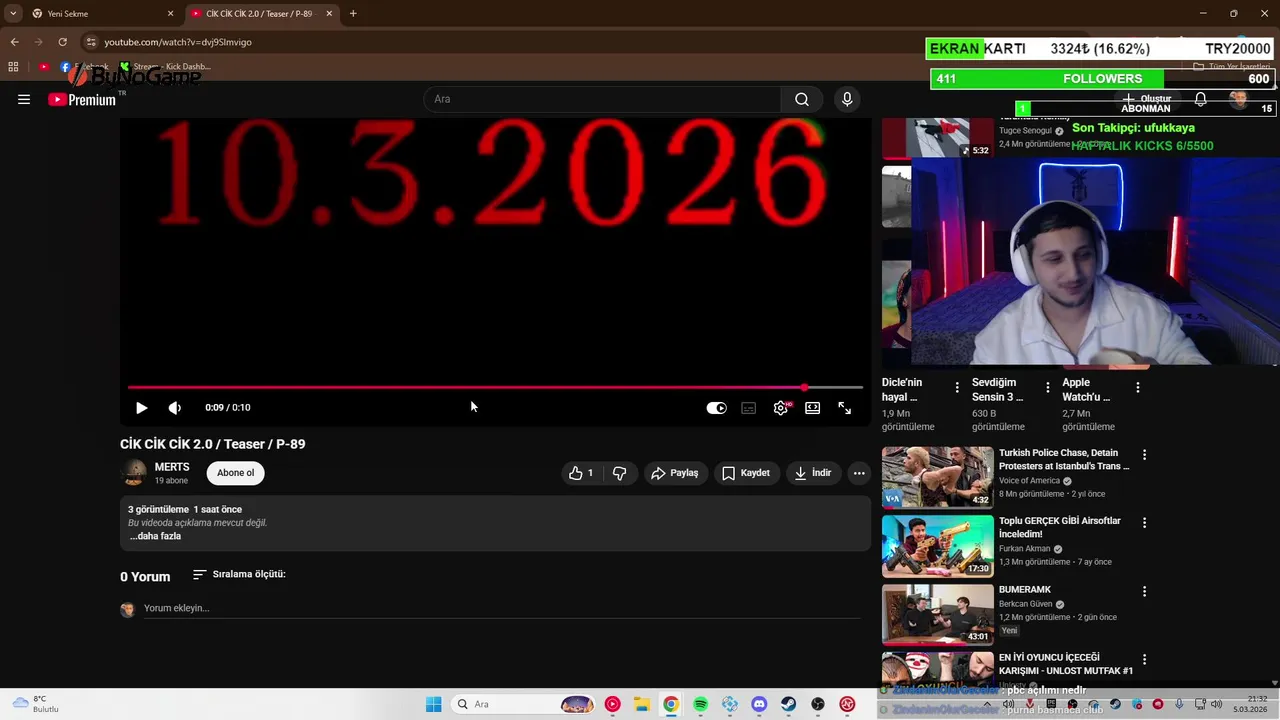
Task: Click the search magnifier button
Action: tap(802, 99)
